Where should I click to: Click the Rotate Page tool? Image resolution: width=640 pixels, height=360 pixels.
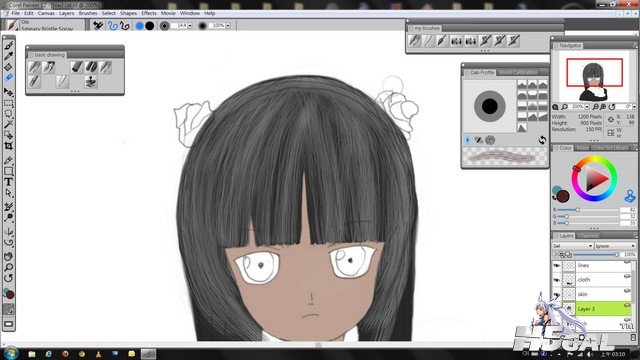[9, 278]
